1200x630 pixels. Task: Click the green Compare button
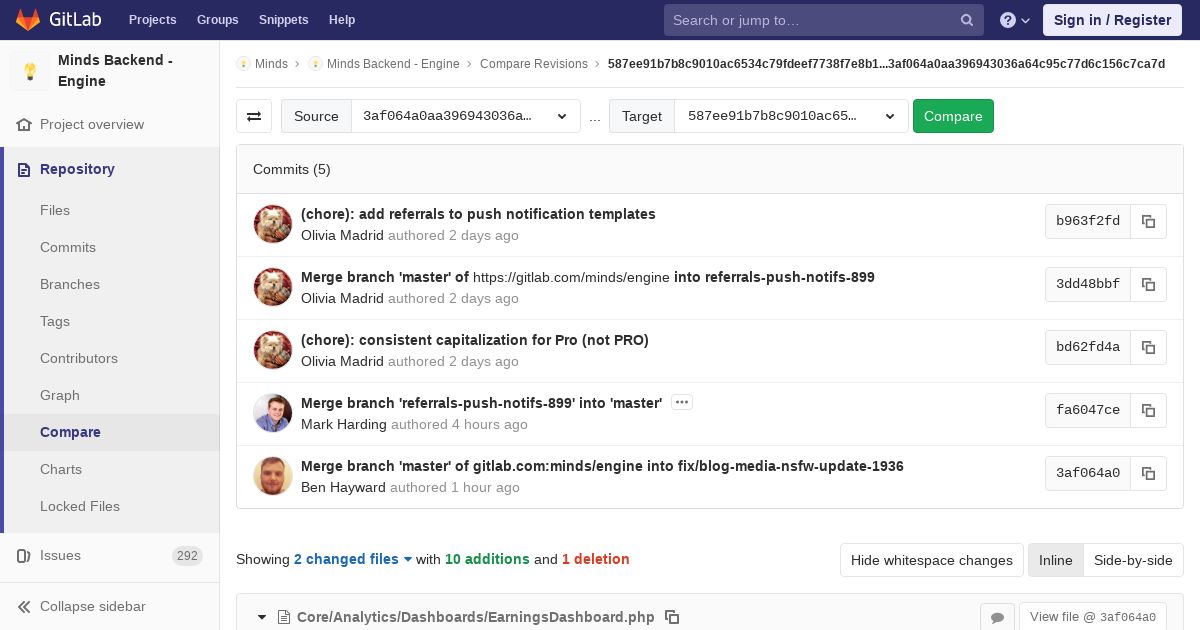[x=953, y=116]
